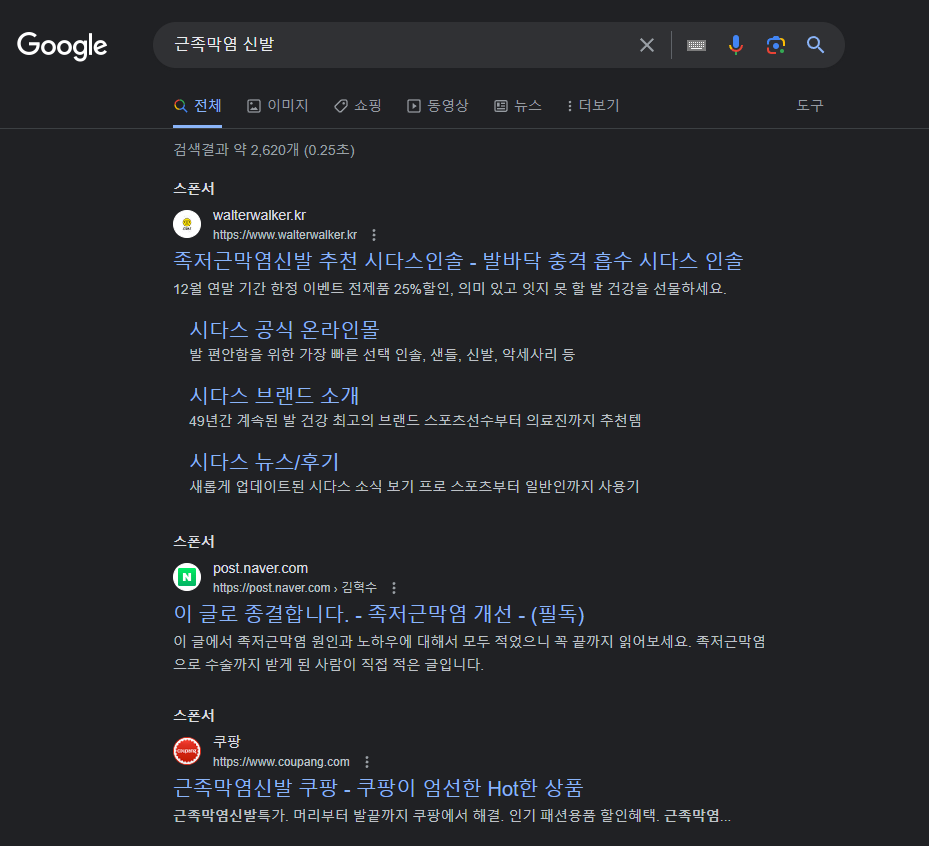Click the magnifying glass search icon
The image size is (929, 846).
814,44
